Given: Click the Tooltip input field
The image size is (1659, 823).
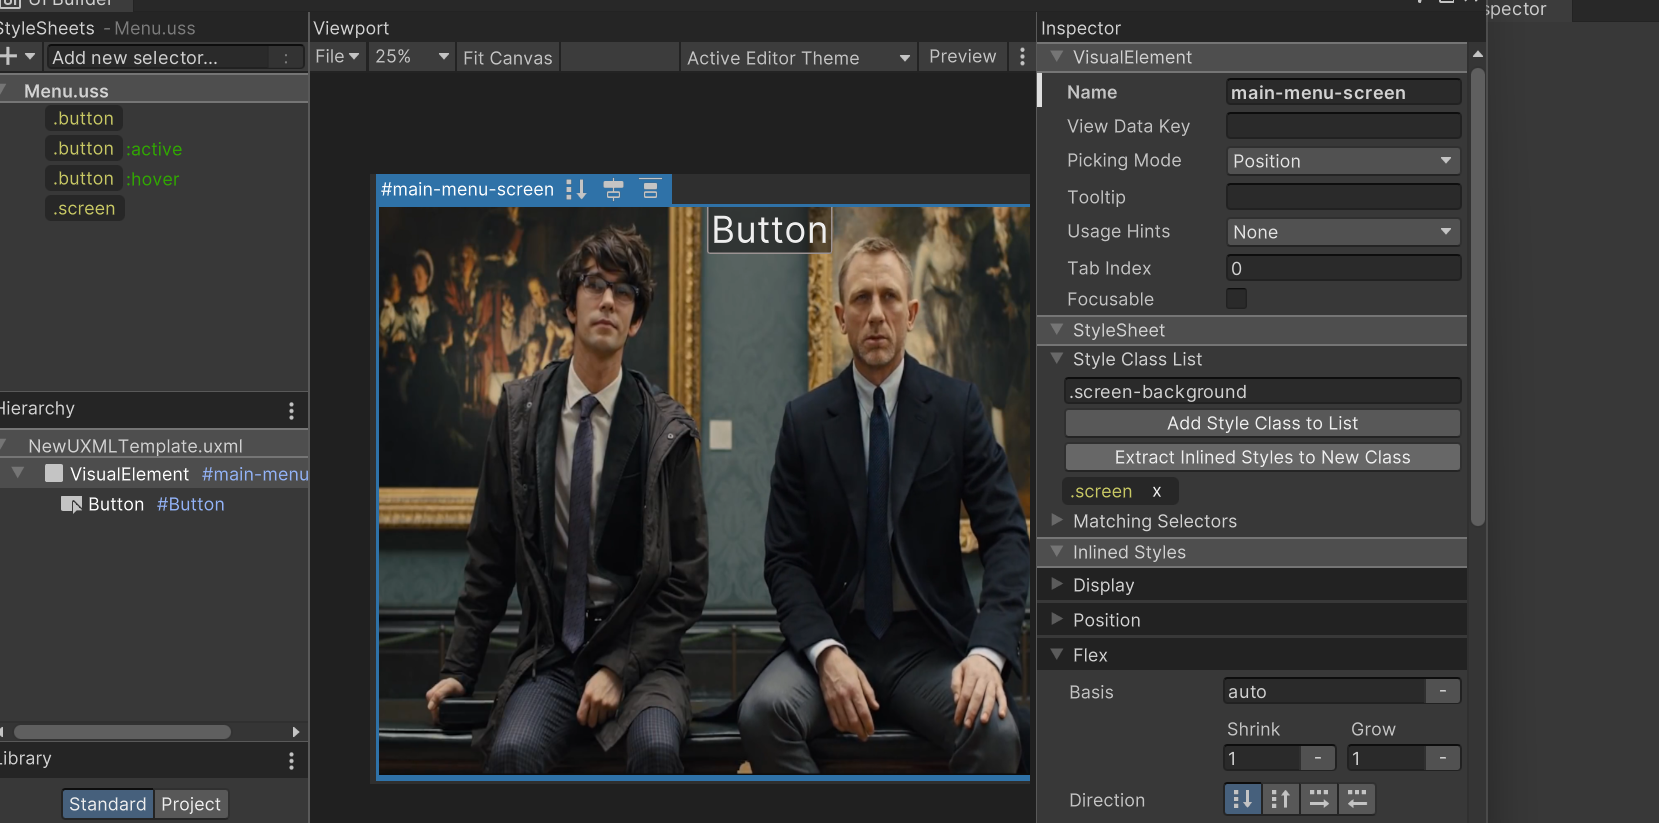Looking at the screenshot, I should click(1343, 197).
